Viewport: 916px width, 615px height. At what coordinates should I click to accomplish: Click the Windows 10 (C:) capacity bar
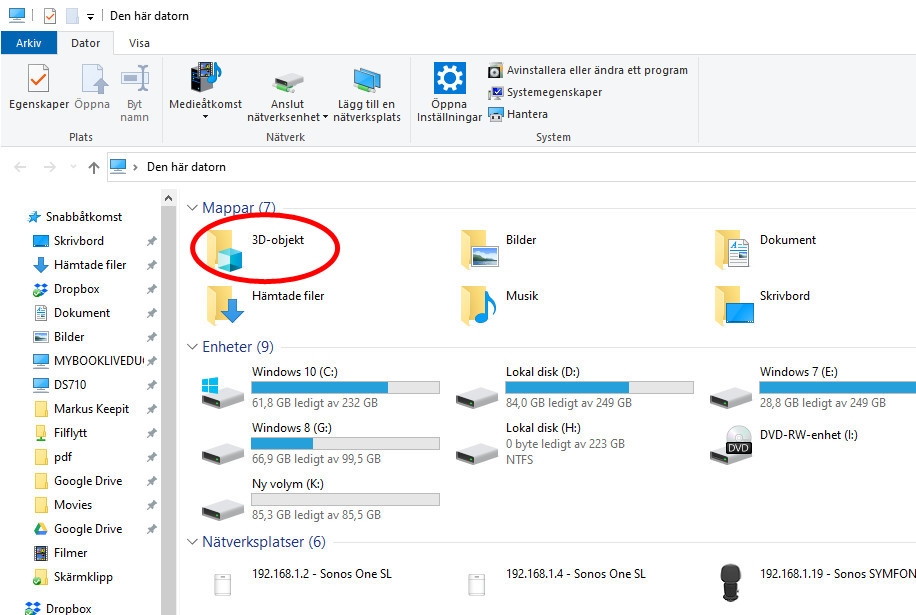[345, 387]
